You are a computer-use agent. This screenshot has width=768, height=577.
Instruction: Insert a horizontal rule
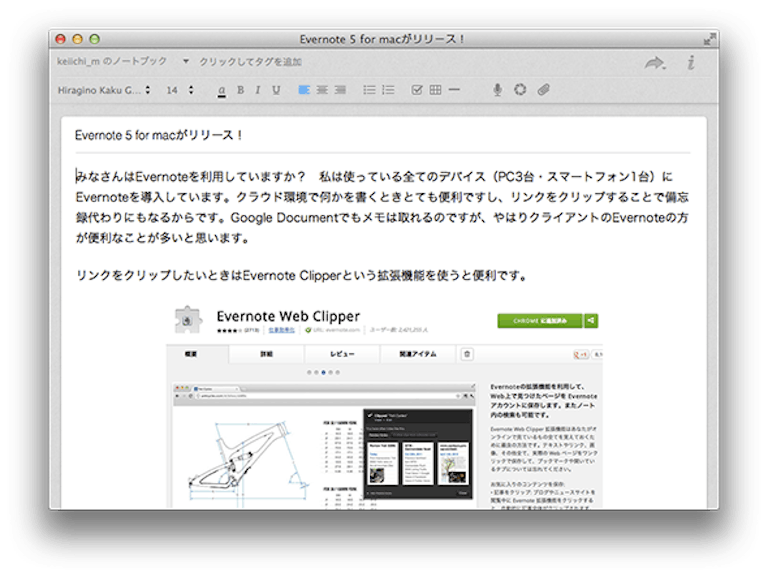(x=454, y=90)
